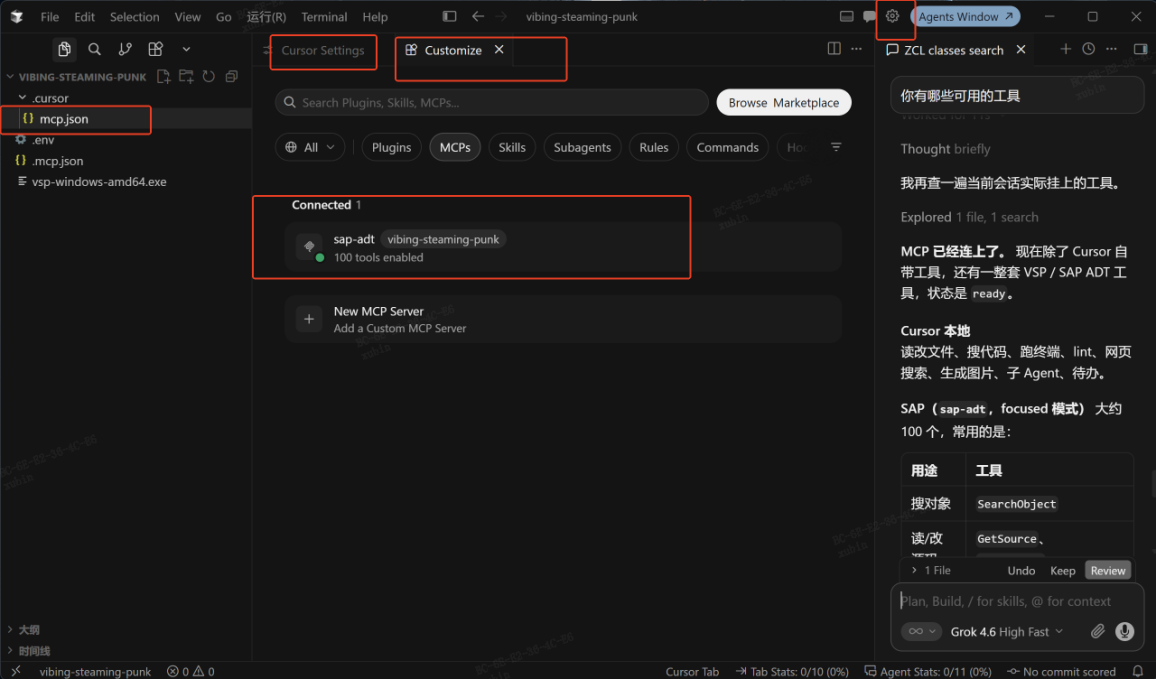
Task: Start voice input with the microphone icon
Action: (1124, 631)
